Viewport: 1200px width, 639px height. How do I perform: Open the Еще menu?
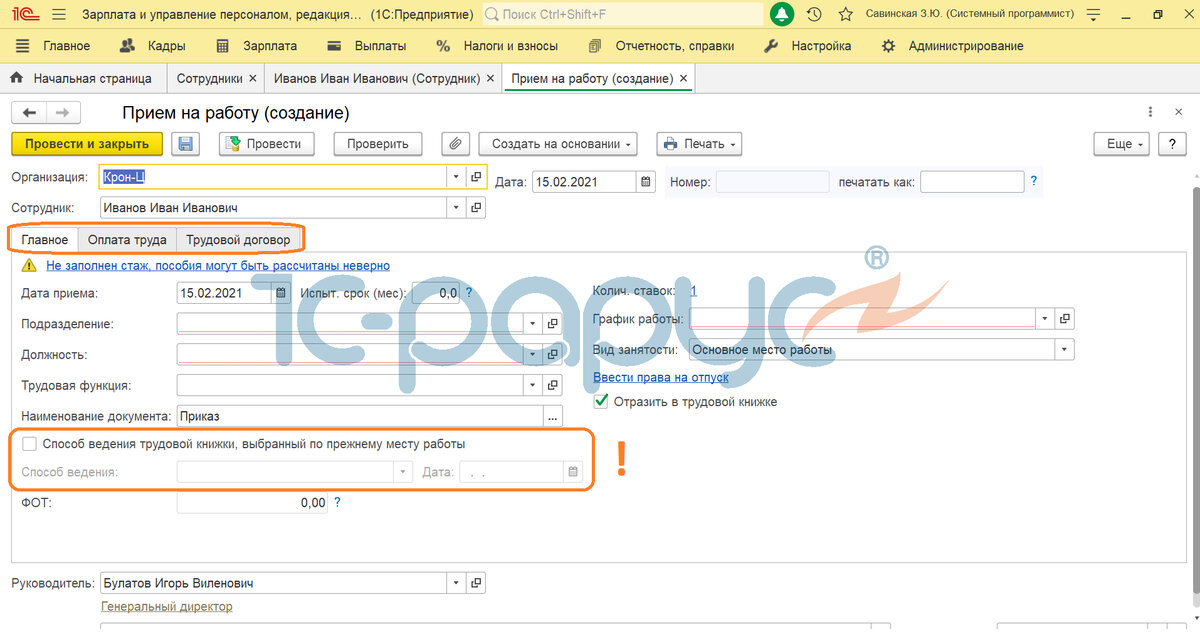pos(1123,144)
